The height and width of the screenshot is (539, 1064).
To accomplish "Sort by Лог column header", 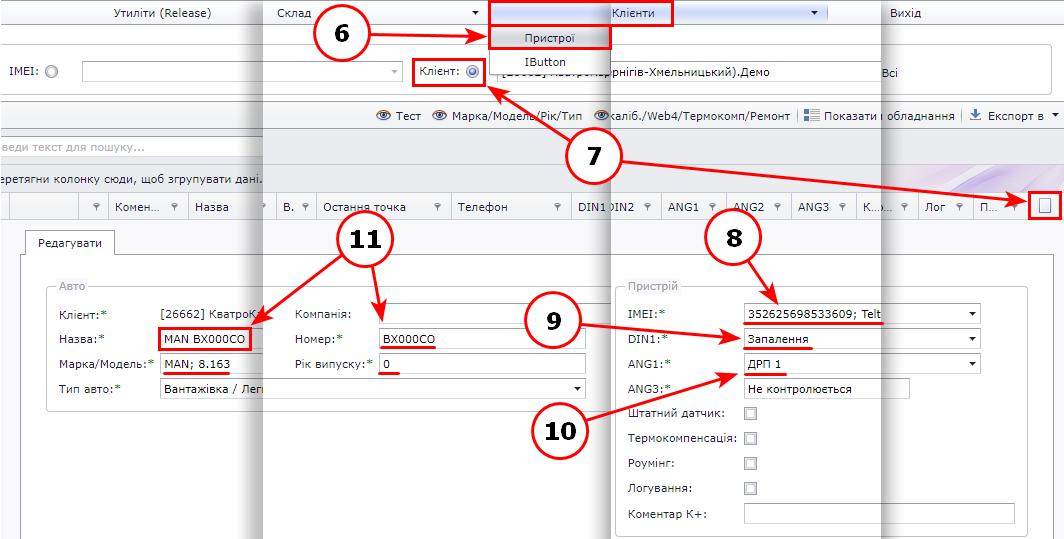I will (x=934, y=207).
